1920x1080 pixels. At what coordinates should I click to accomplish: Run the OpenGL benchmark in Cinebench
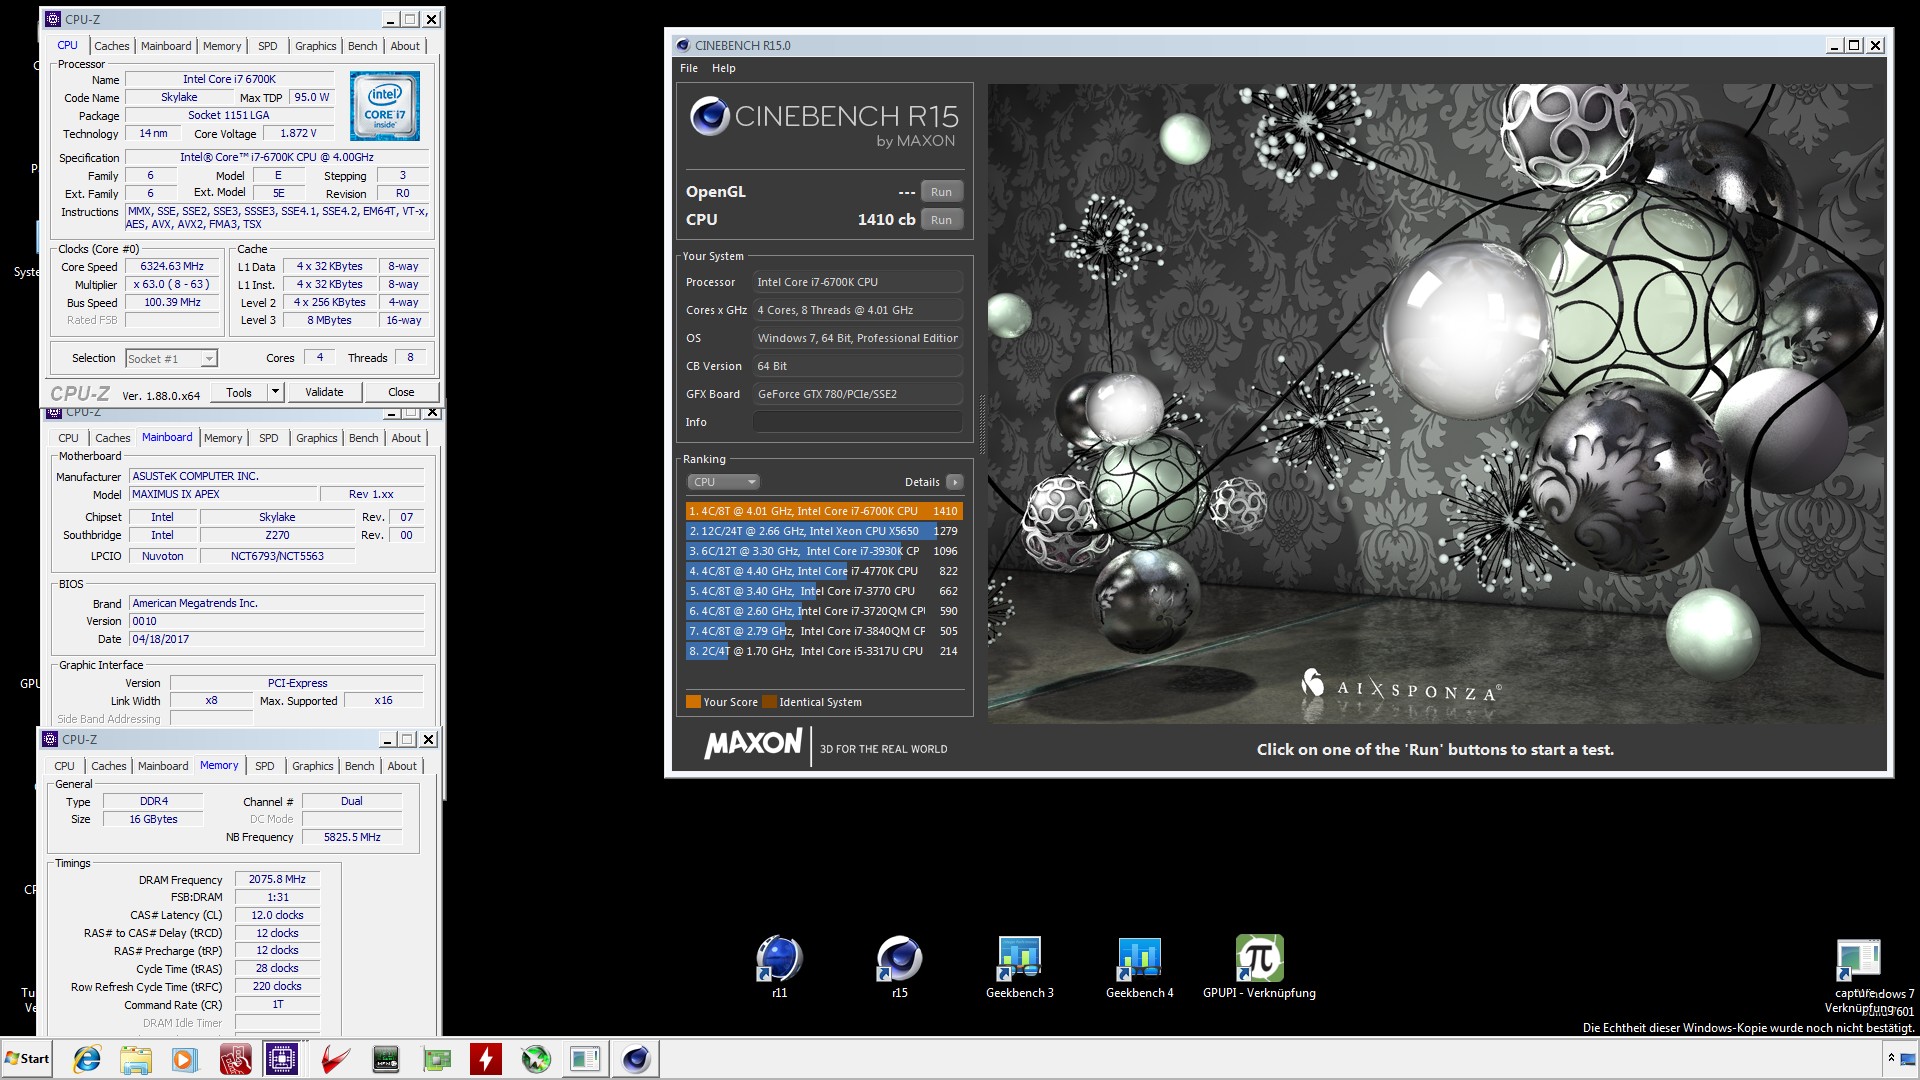click(x=941, y=192)
